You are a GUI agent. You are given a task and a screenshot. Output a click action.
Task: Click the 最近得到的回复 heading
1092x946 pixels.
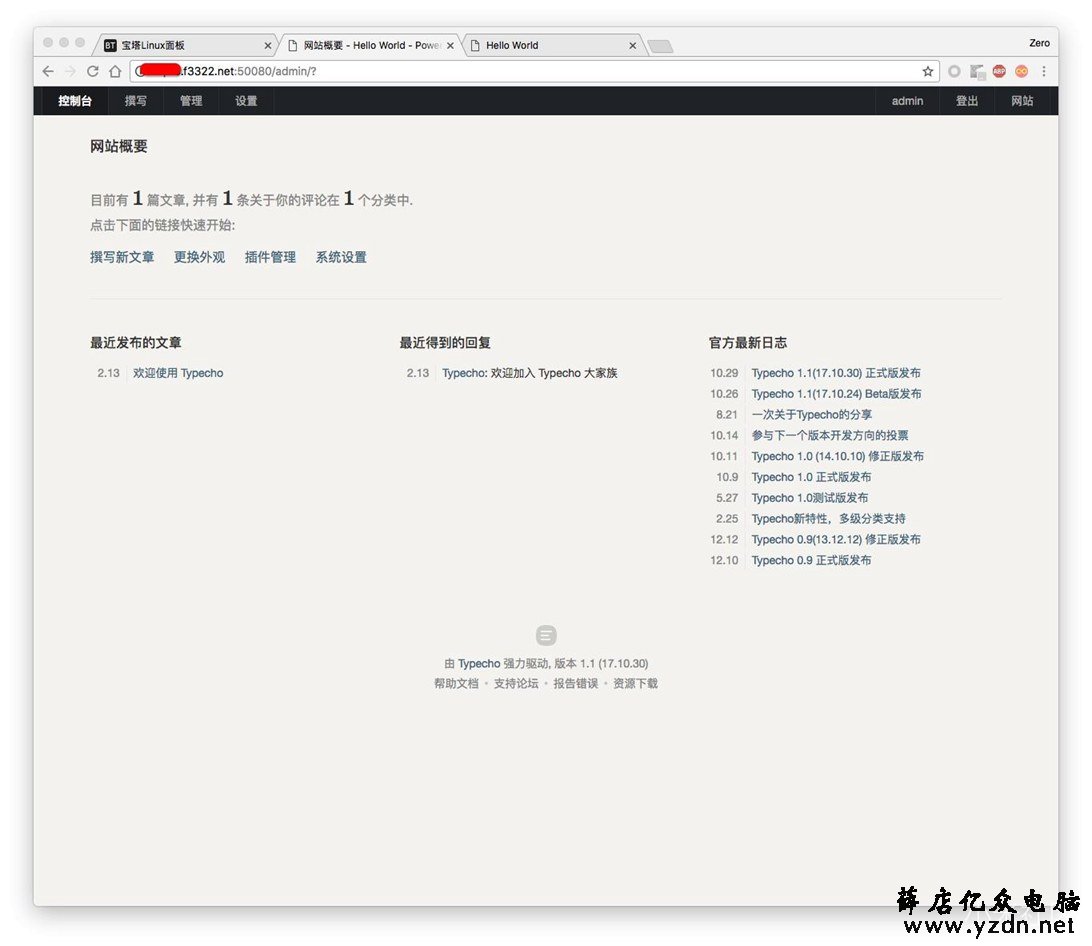(445, 343)
